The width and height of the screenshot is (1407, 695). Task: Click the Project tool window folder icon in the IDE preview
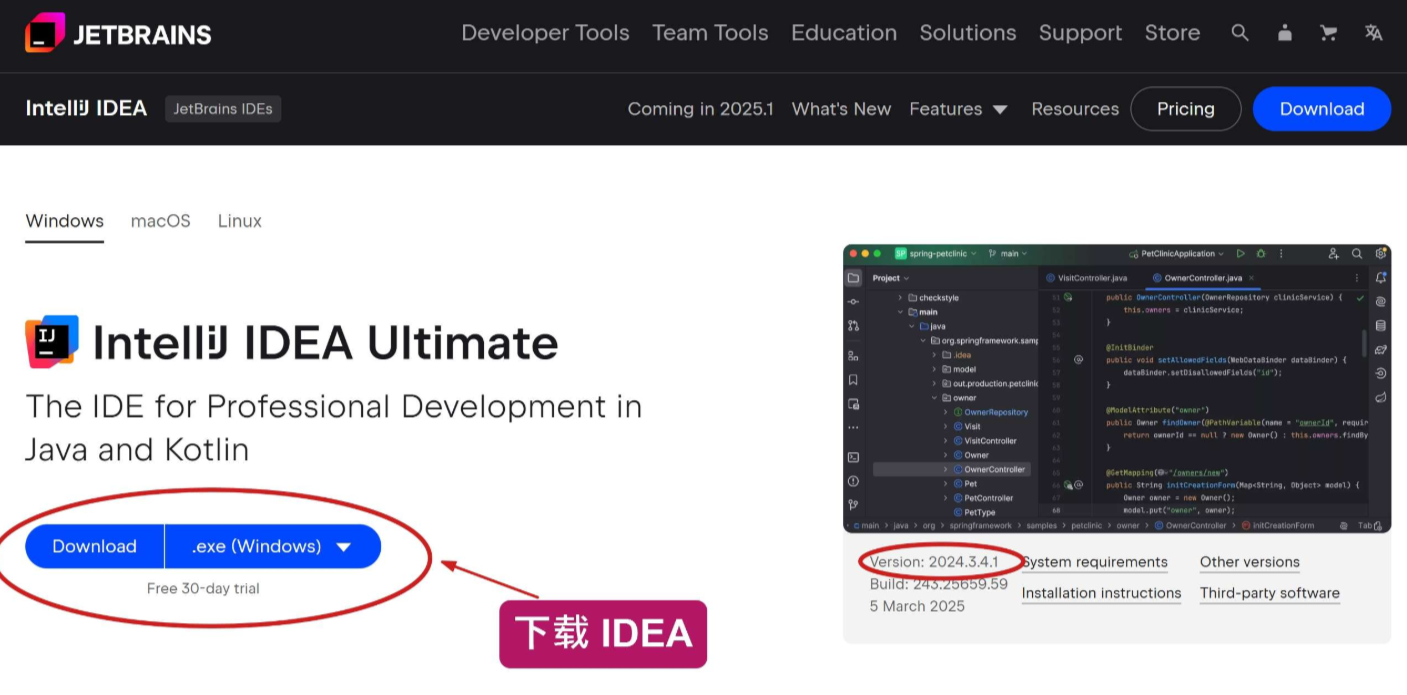(853, 278)
